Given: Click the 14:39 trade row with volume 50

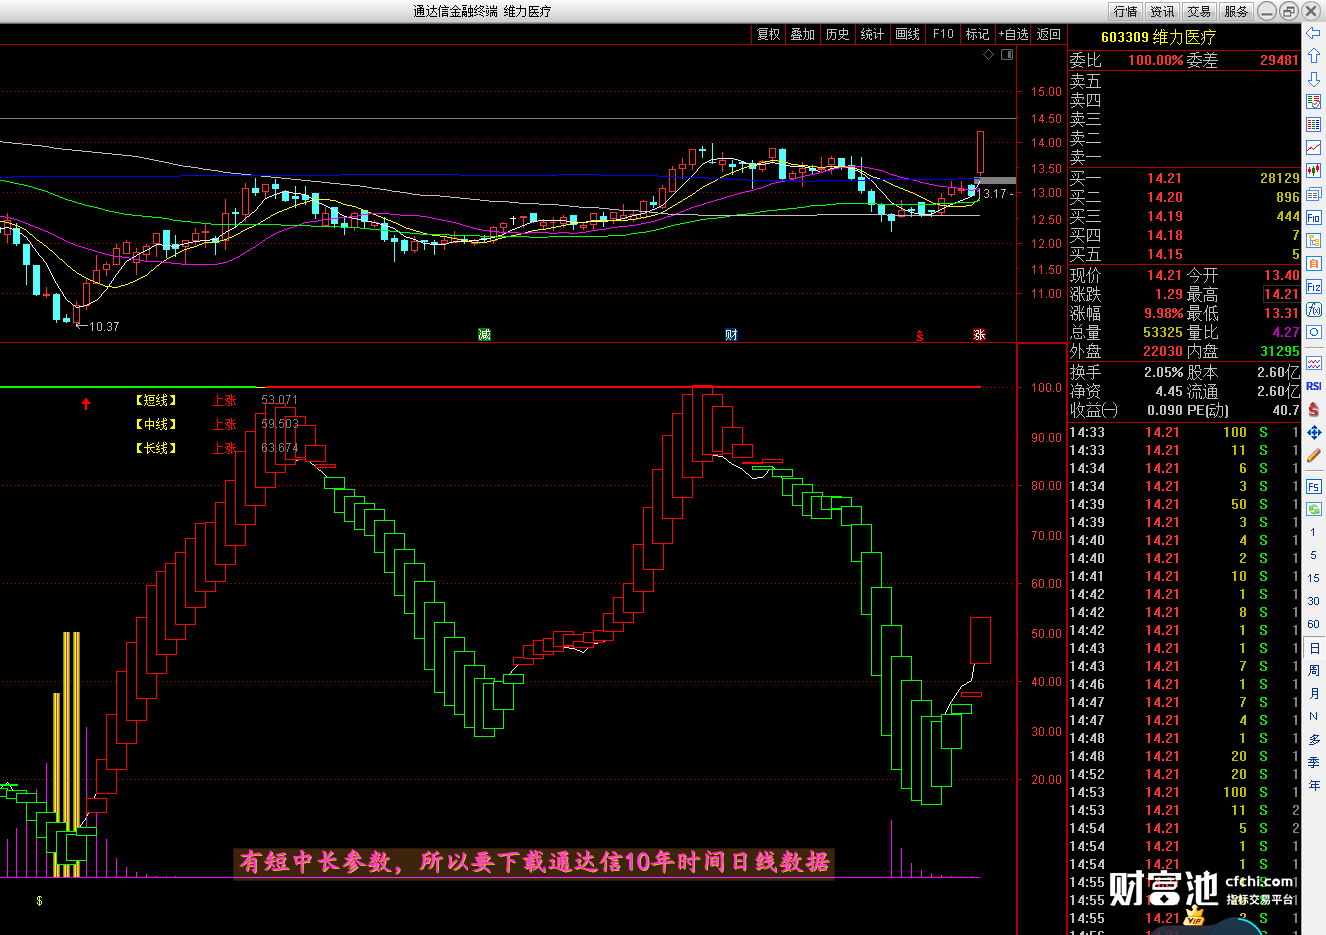Looking at the screenshot, I should click(1184, 504).
